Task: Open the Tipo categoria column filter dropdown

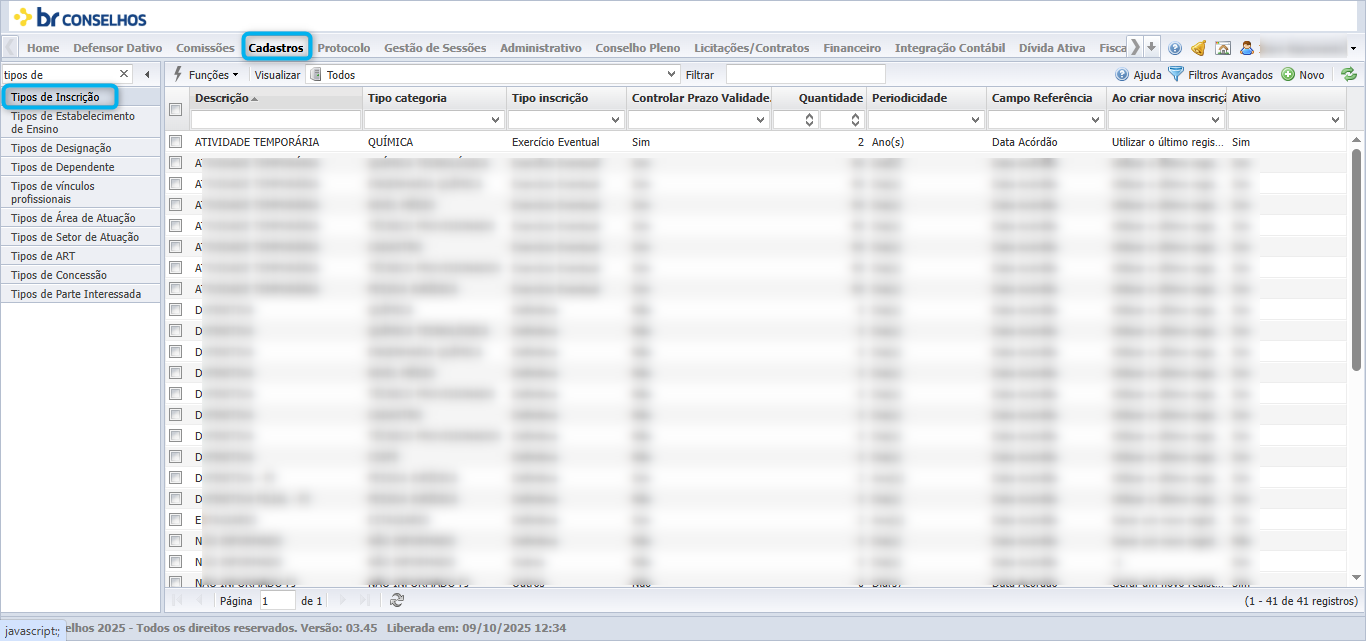Action: (496, 120)
